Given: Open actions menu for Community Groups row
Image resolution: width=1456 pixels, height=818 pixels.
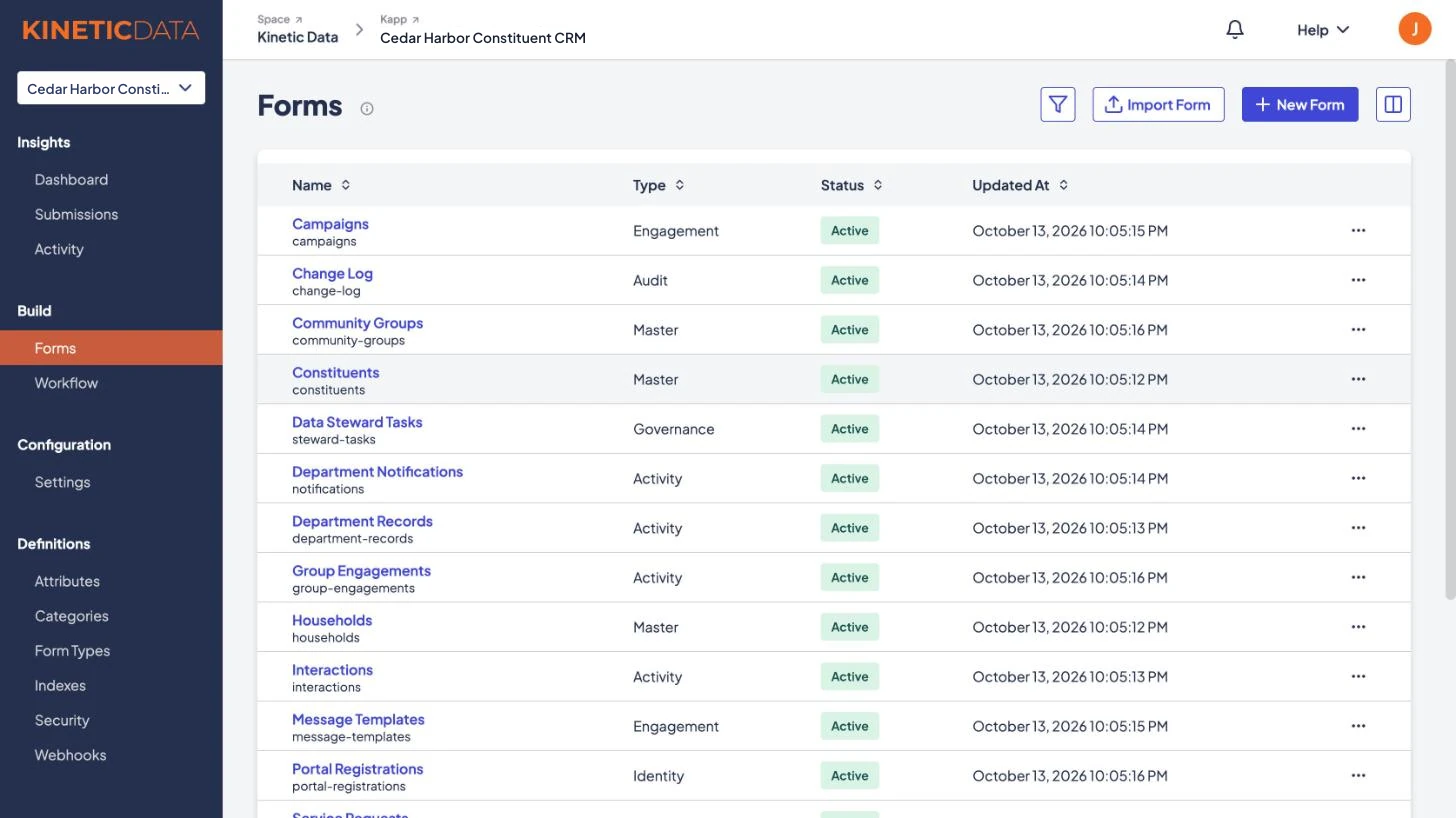Looking at the screenshot, I should click(1358, 330).
